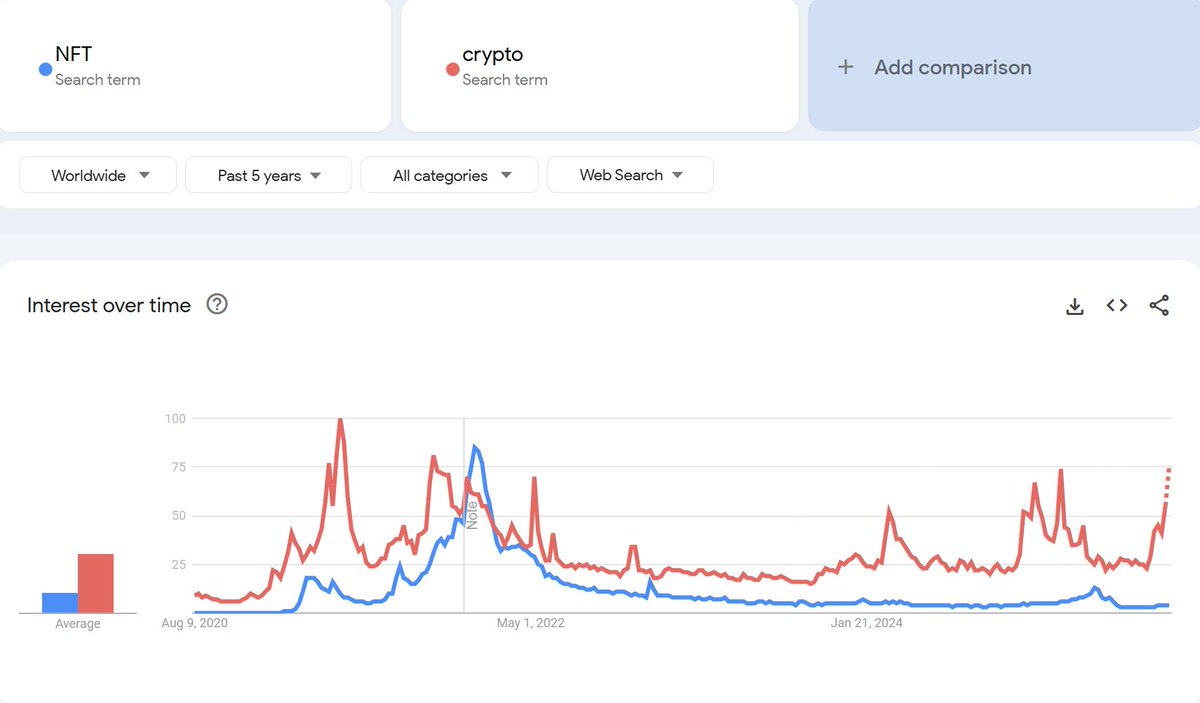Click Add comparison label text
Viewport: 1200px width, 703px height.
[953, 67]
